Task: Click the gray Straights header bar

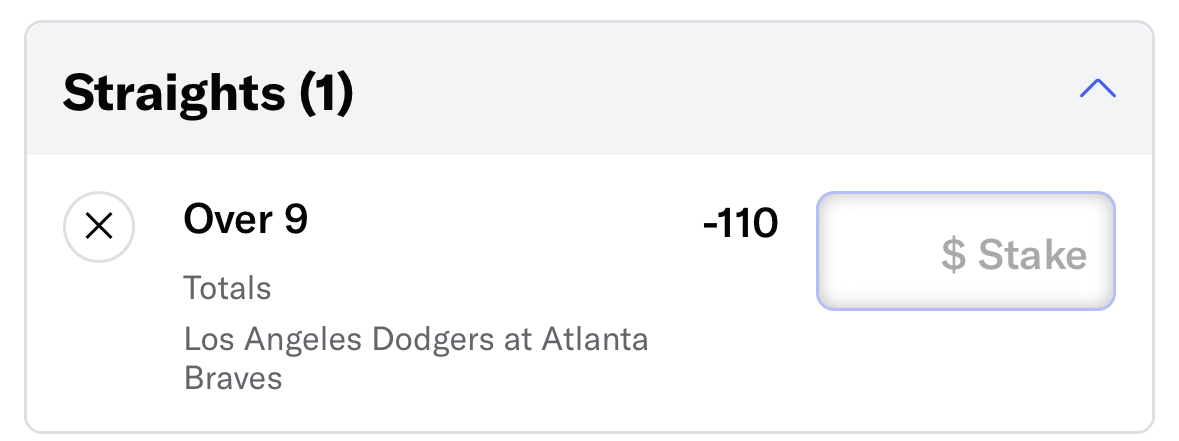Action: tap(590, 89)
